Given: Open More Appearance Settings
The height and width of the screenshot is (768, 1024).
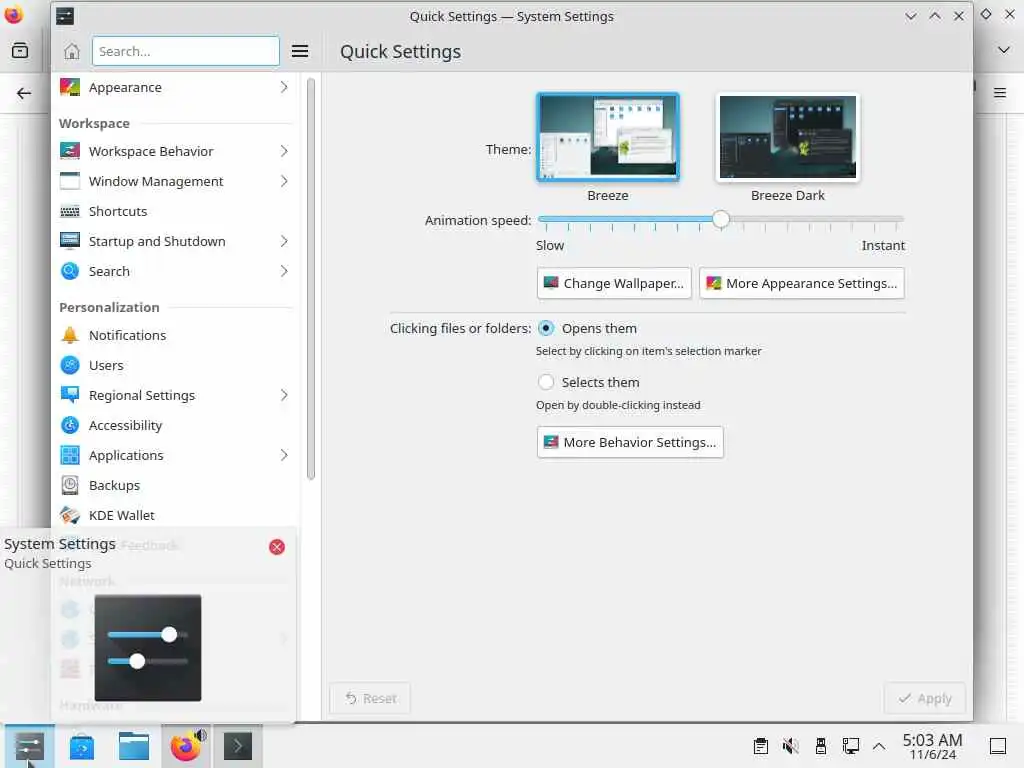Looking at the screenshot, I should point(802,283).
